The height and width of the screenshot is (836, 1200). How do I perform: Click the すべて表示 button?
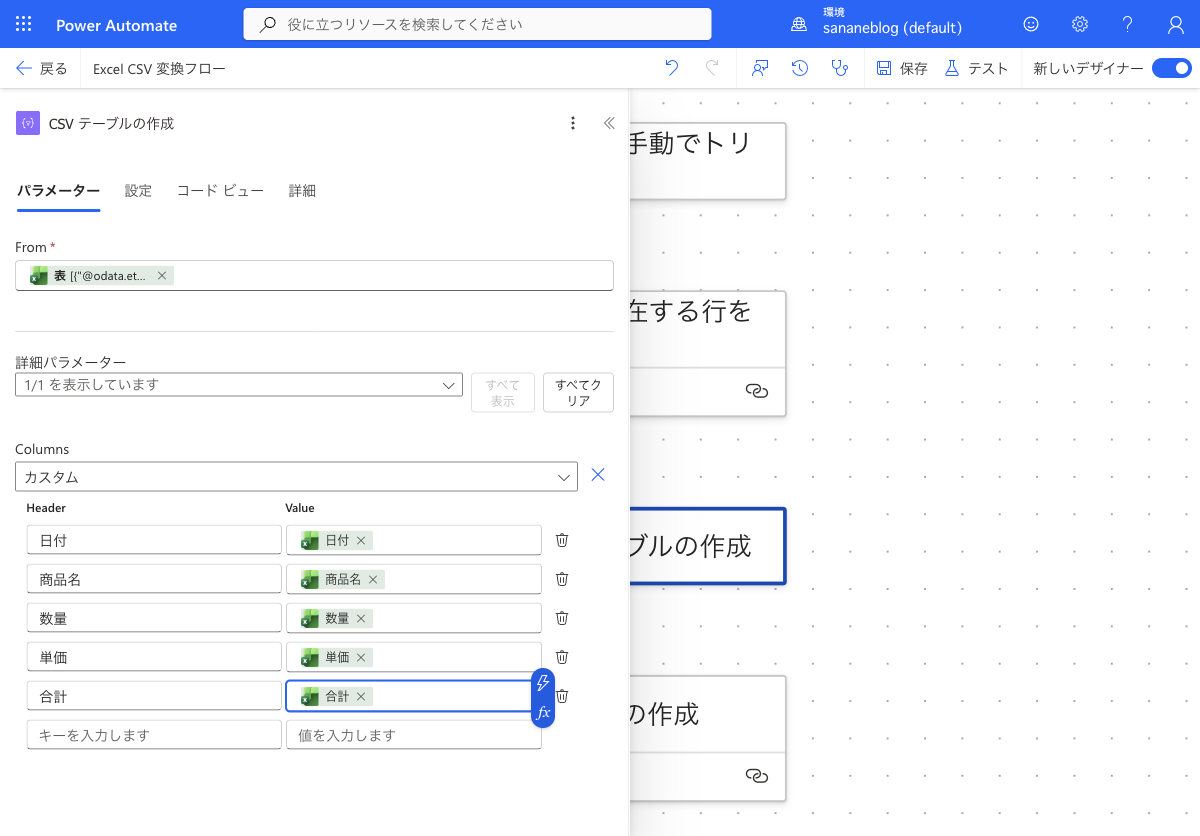[503, 392]
